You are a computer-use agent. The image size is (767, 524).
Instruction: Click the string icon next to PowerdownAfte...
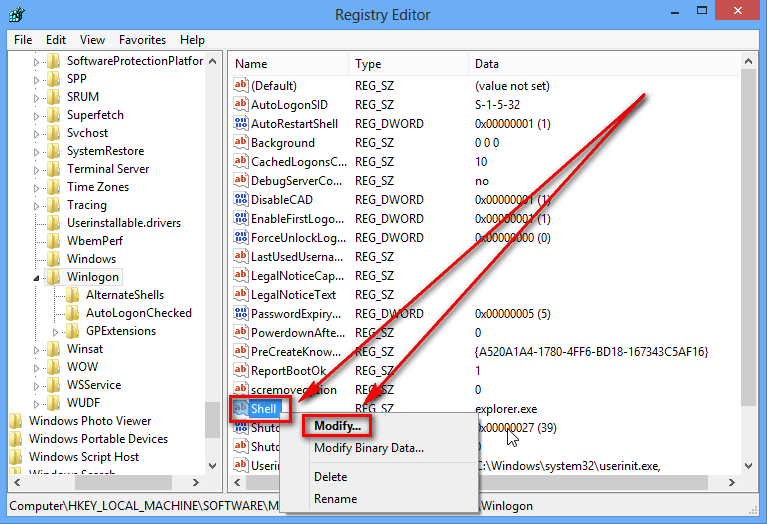(x=240, y=332)
